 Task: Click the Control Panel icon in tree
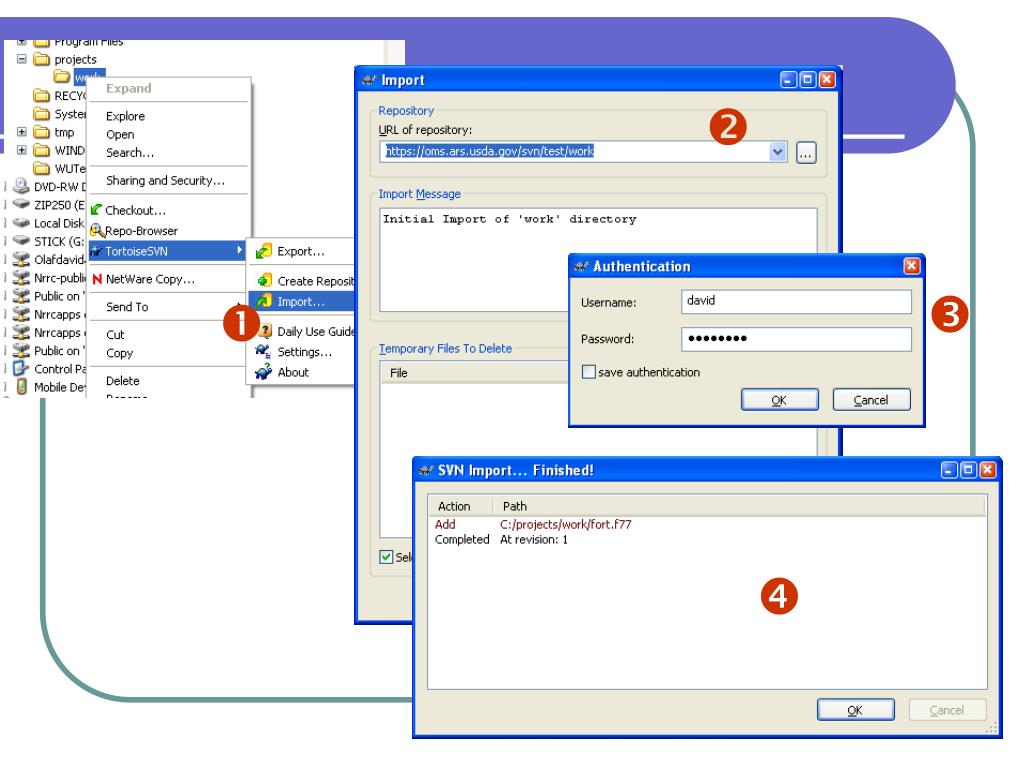21,368
